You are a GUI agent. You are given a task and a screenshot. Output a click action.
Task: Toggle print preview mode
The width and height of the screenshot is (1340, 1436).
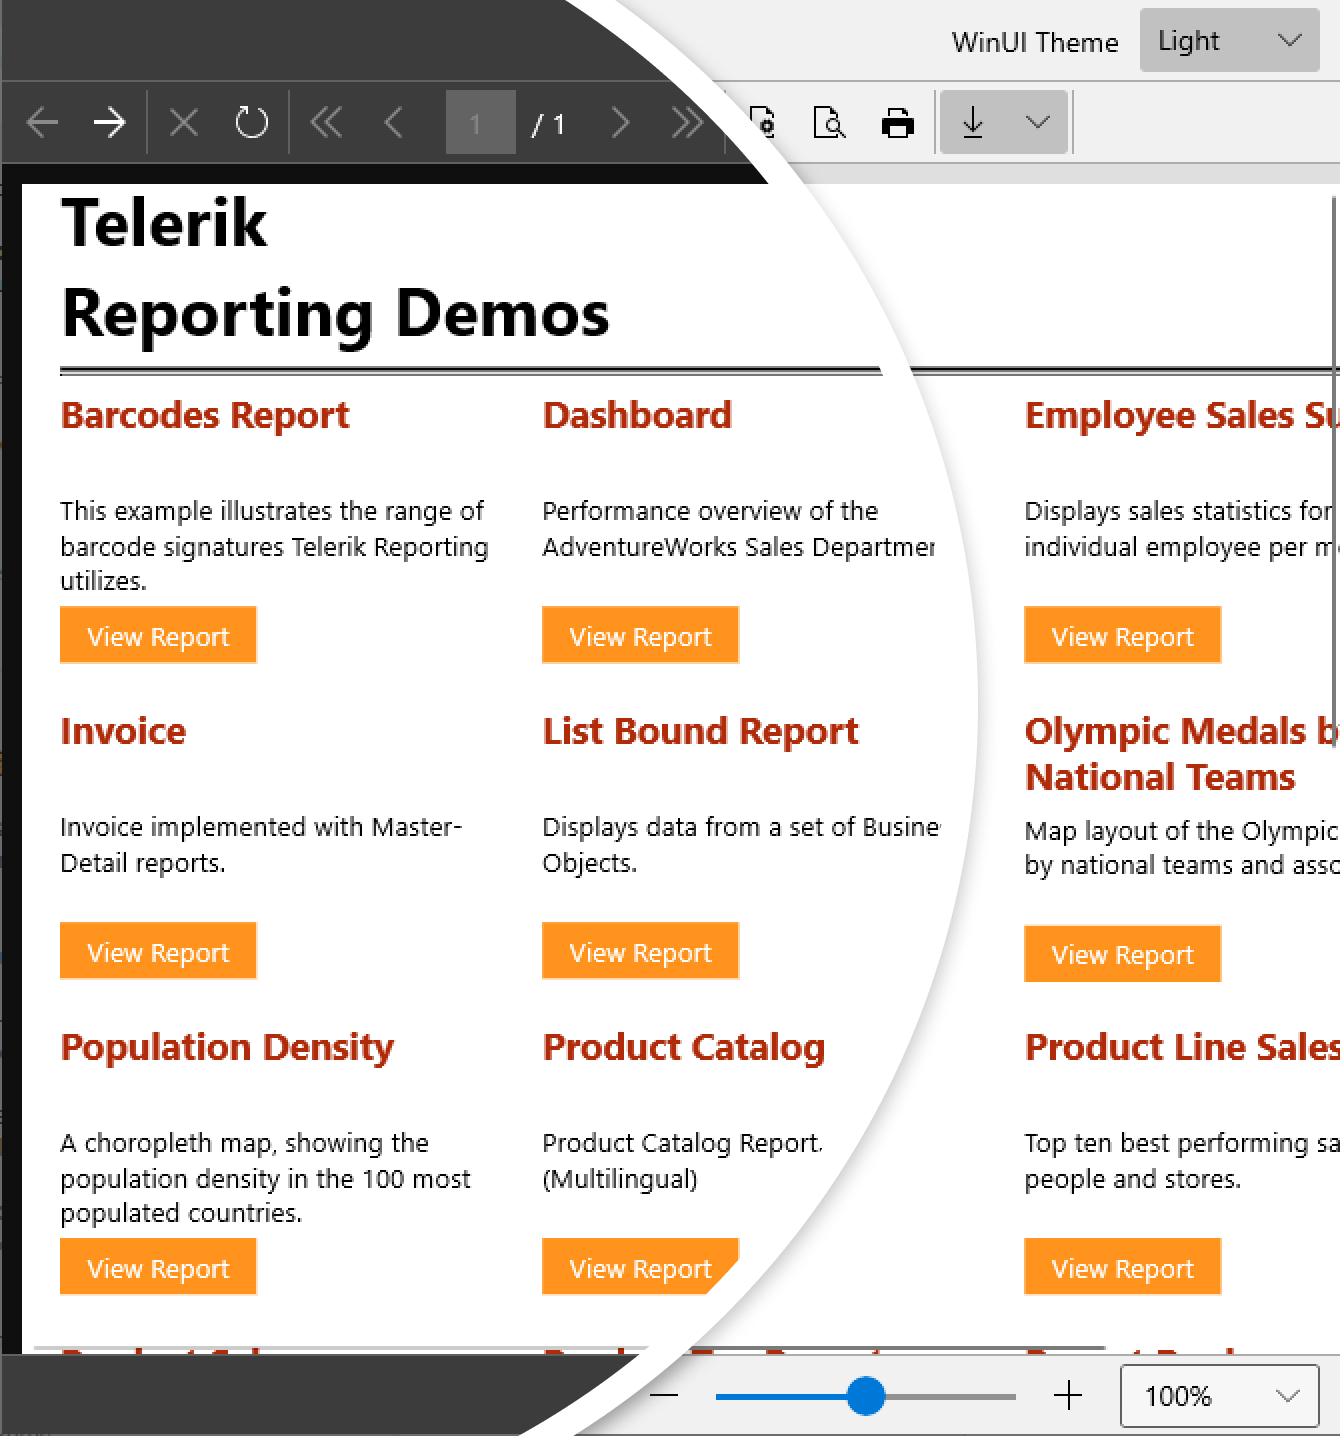(829, 123)
